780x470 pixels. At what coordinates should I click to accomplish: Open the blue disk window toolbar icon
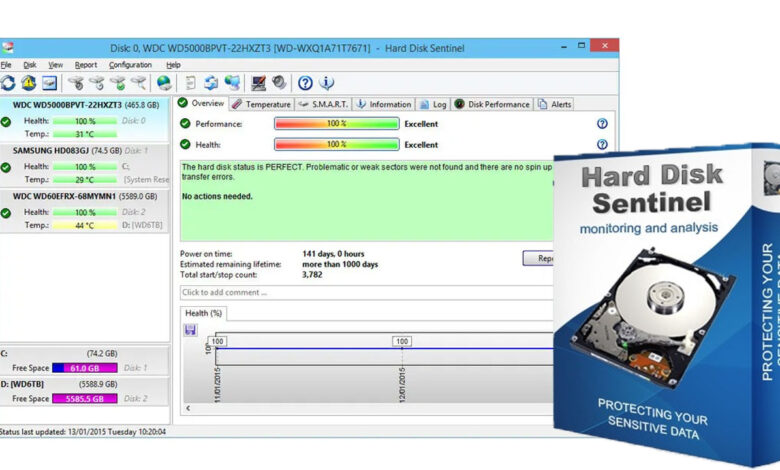click(49, 83)
